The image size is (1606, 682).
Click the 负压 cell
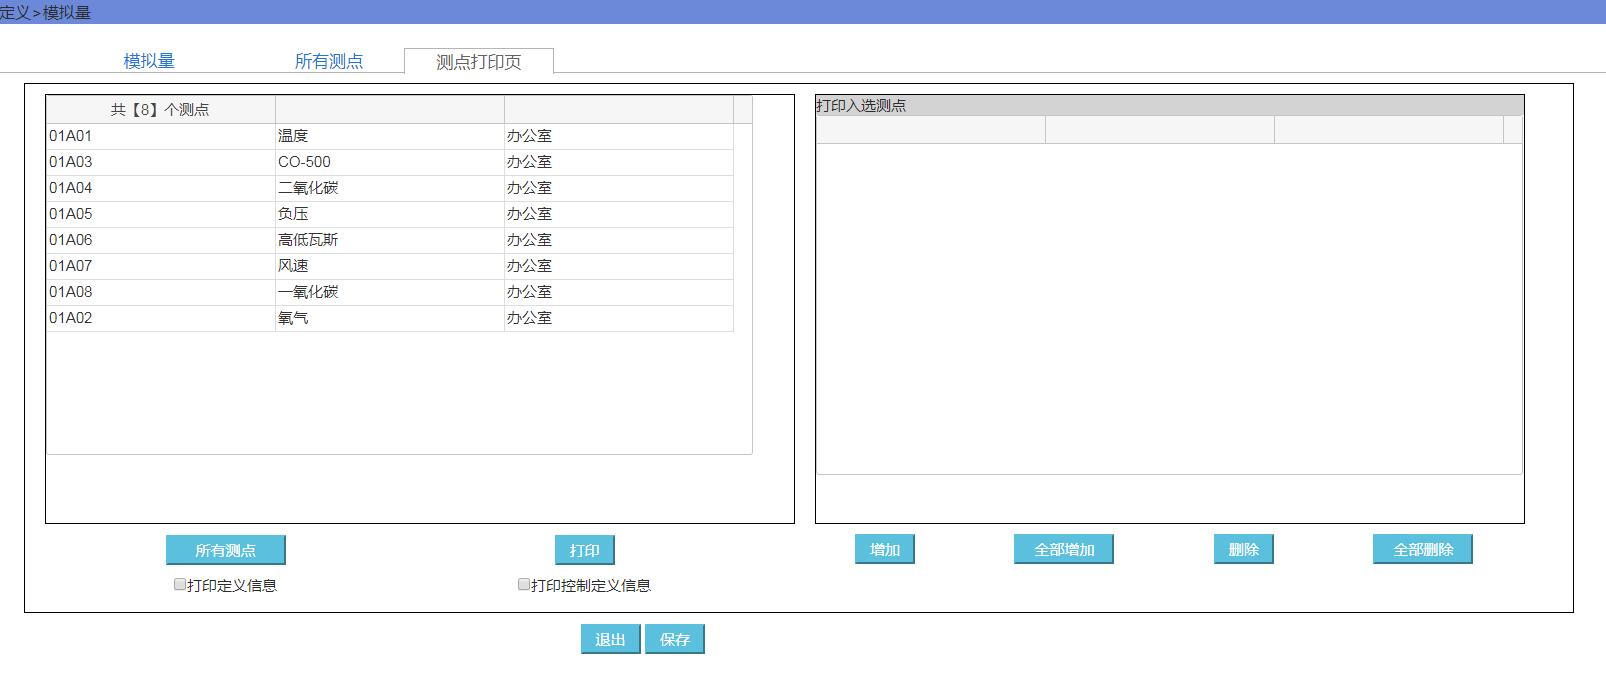point(390,214)
